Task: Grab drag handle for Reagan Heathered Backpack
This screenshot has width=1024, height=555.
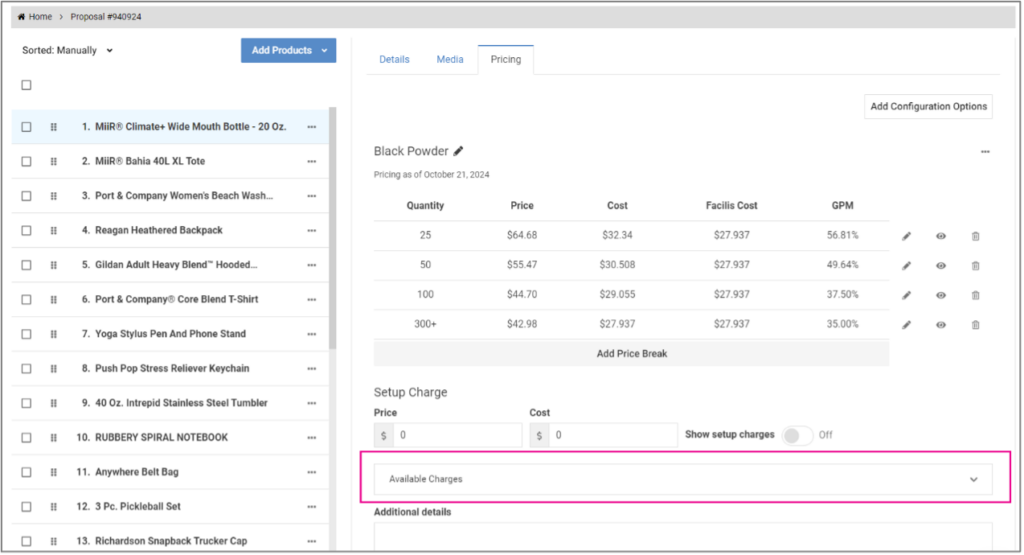Action: pos(54,231)
